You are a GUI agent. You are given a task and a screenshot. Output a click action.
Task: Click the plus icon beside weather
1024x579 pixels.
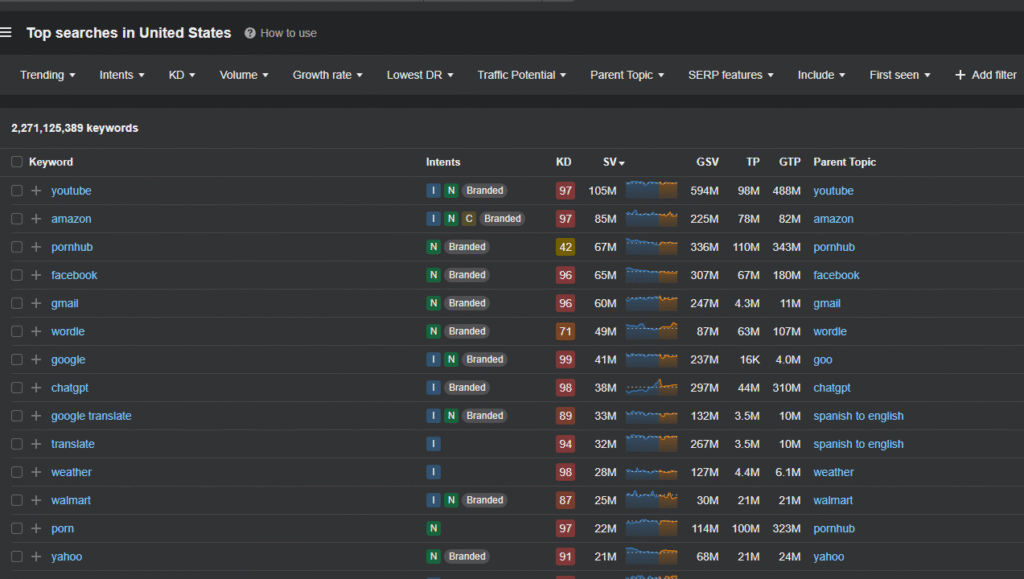pos(37,472)
